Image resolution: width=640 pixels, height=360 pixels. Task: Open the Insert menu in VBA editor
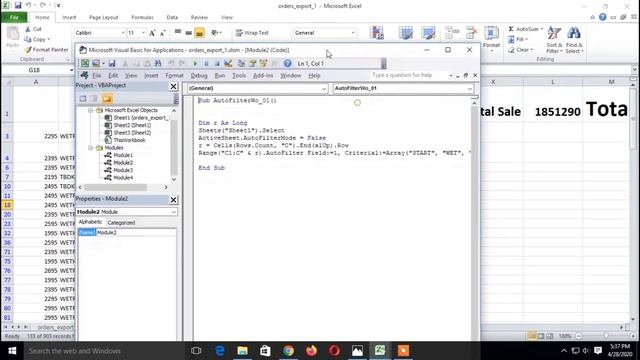pos(151,76)
